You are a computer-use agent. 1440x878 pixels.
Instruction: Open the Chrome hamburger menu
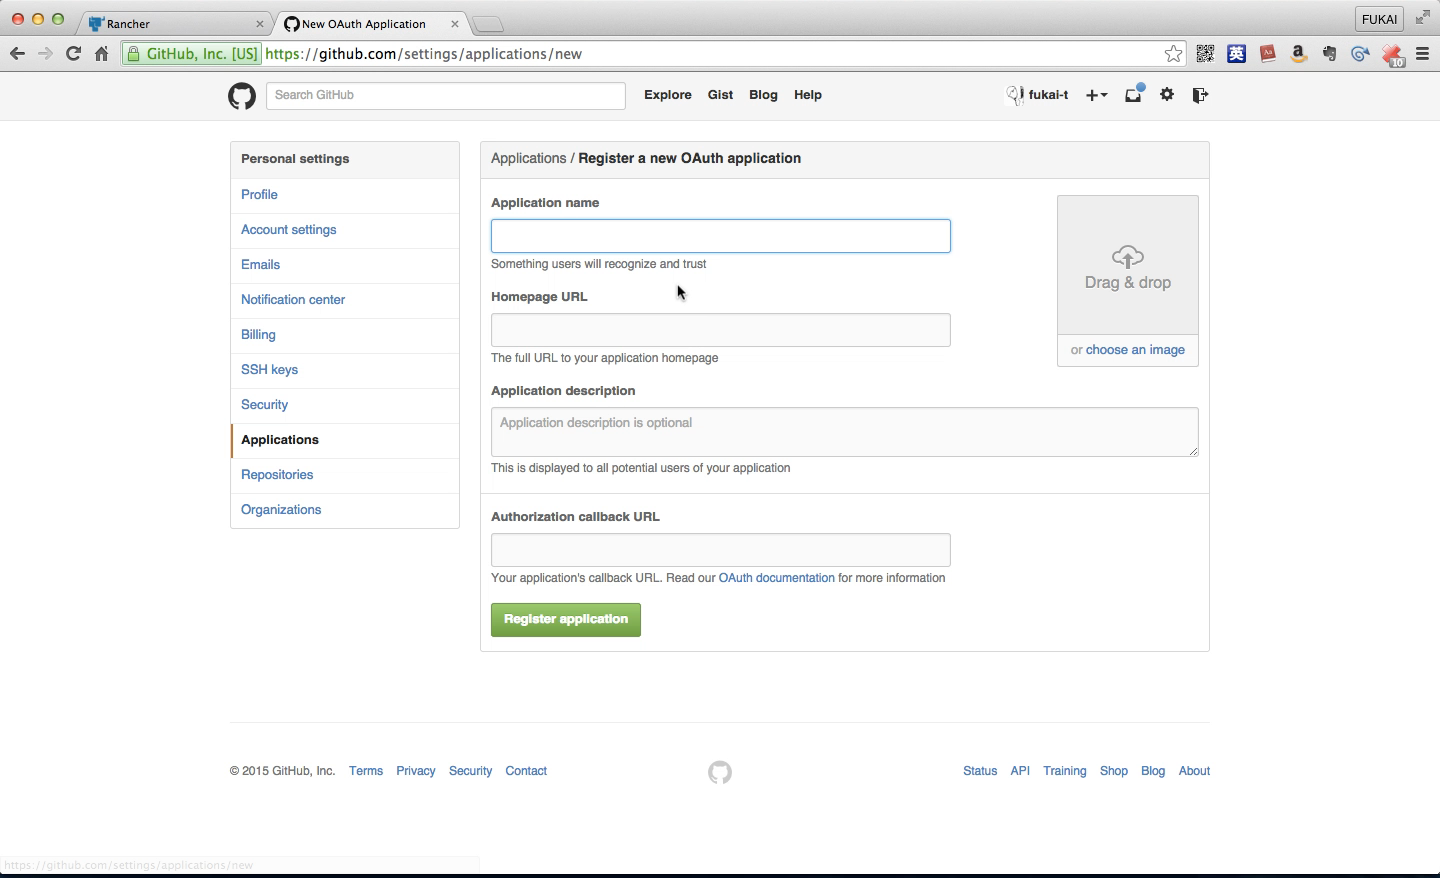[x=1423, y=54]
